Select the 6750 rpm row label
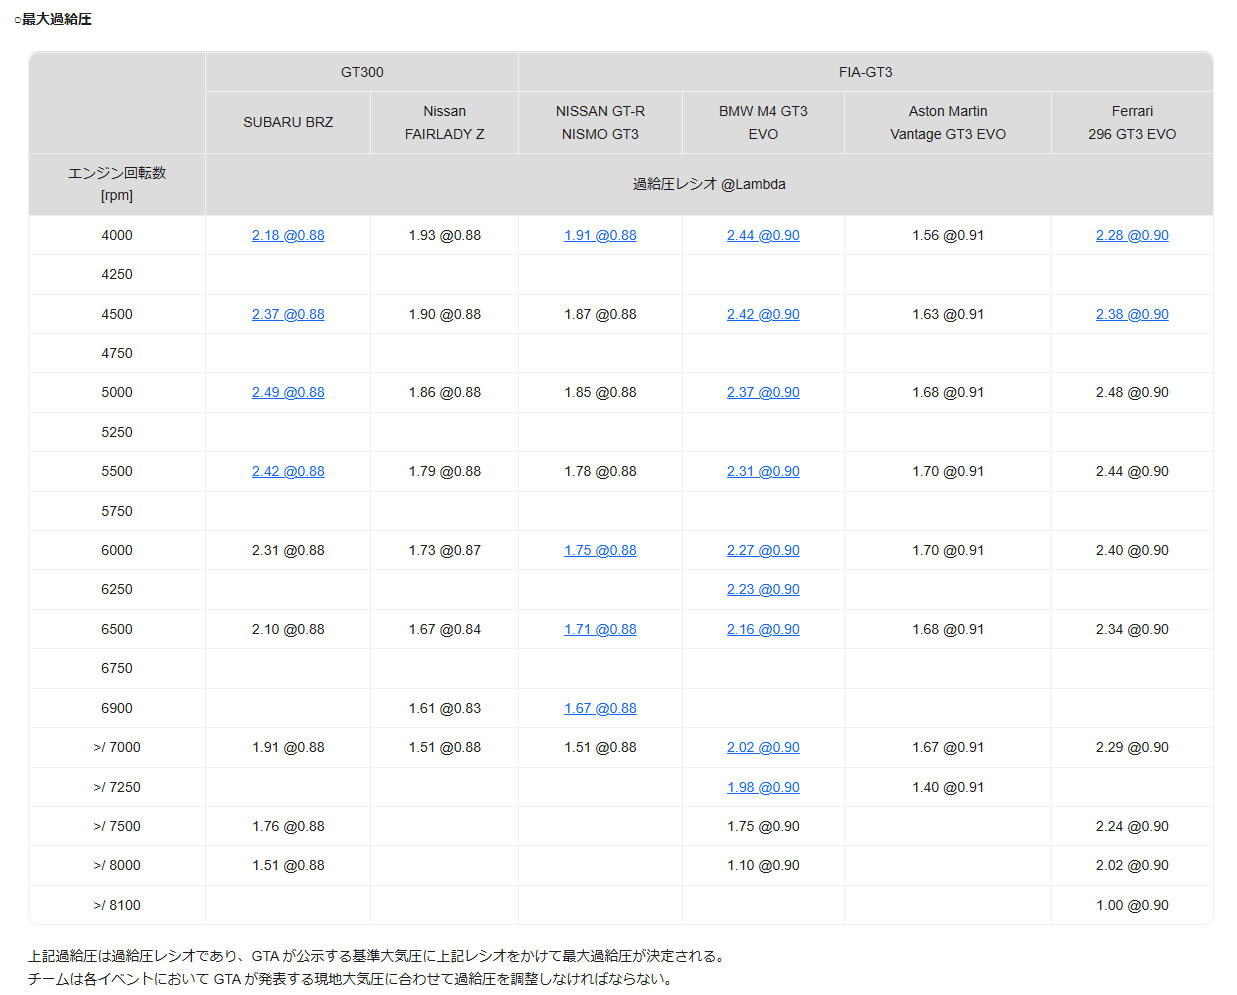1237x995 pixels. click(x=117, y=668)
